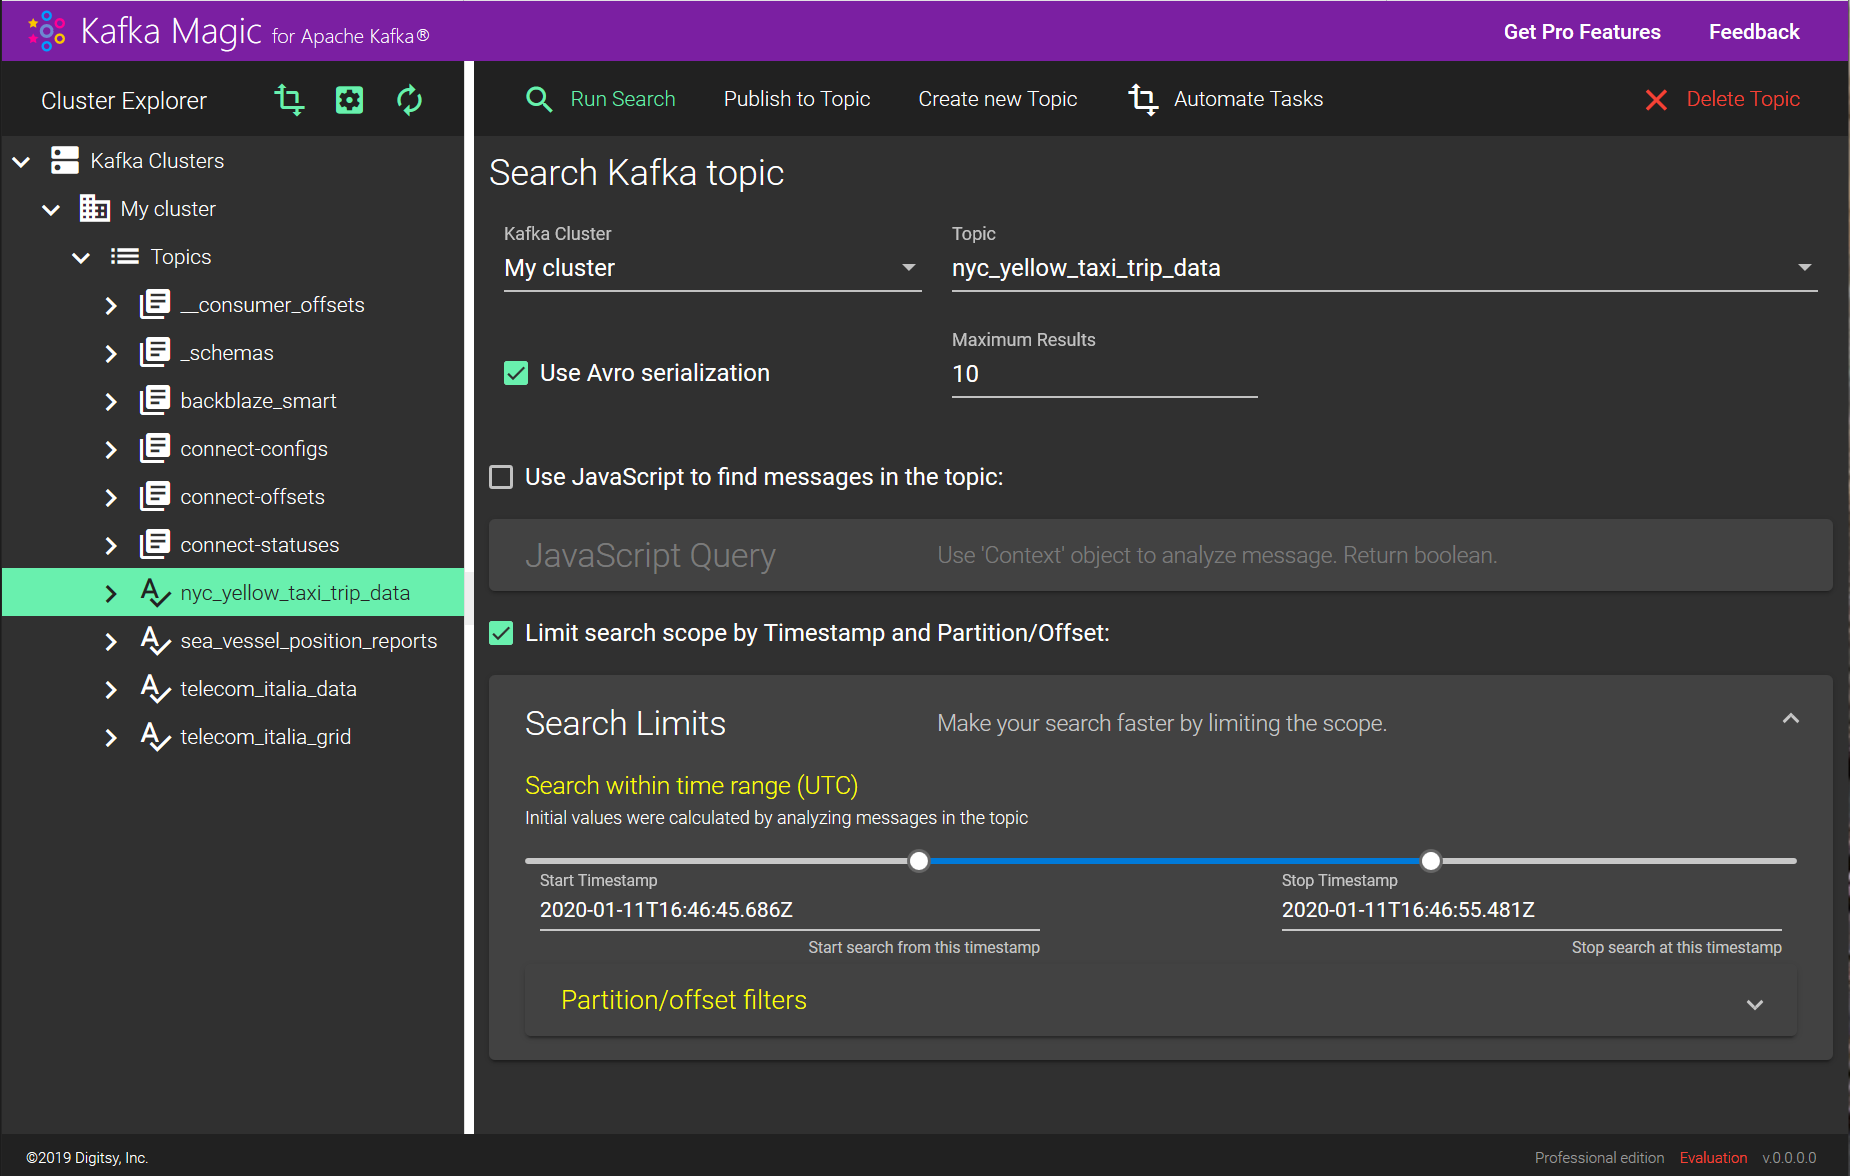
Task: Click the telecom_italia_data Avro icon
Action: 155,689
